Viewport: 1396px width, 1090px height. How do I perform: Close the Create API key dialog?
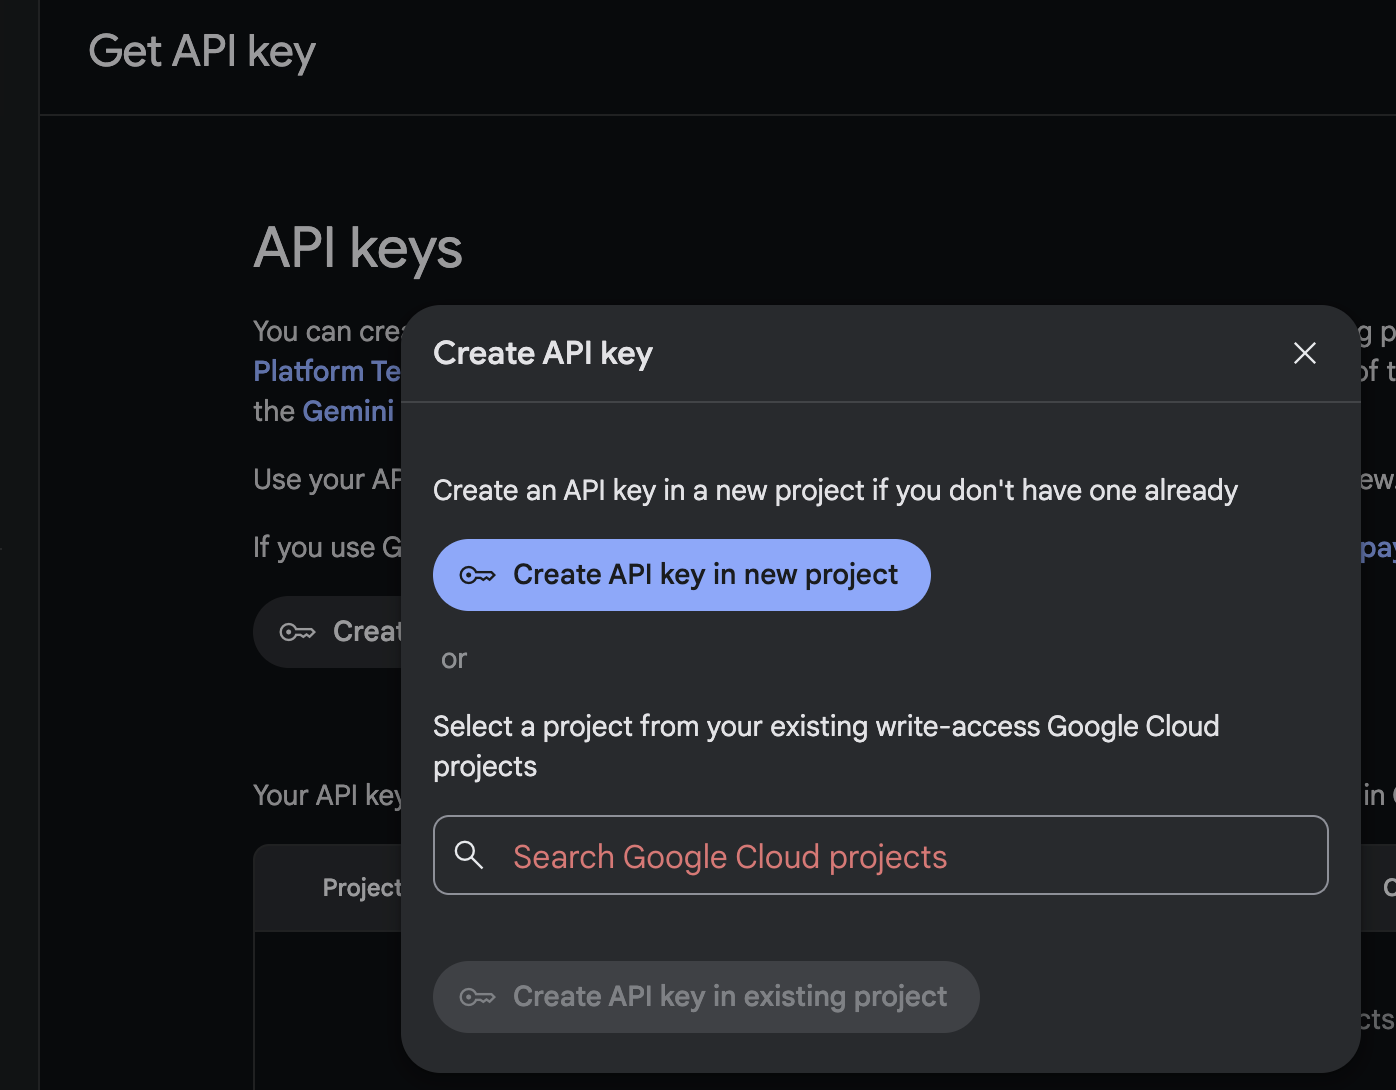pos(1304,353)
